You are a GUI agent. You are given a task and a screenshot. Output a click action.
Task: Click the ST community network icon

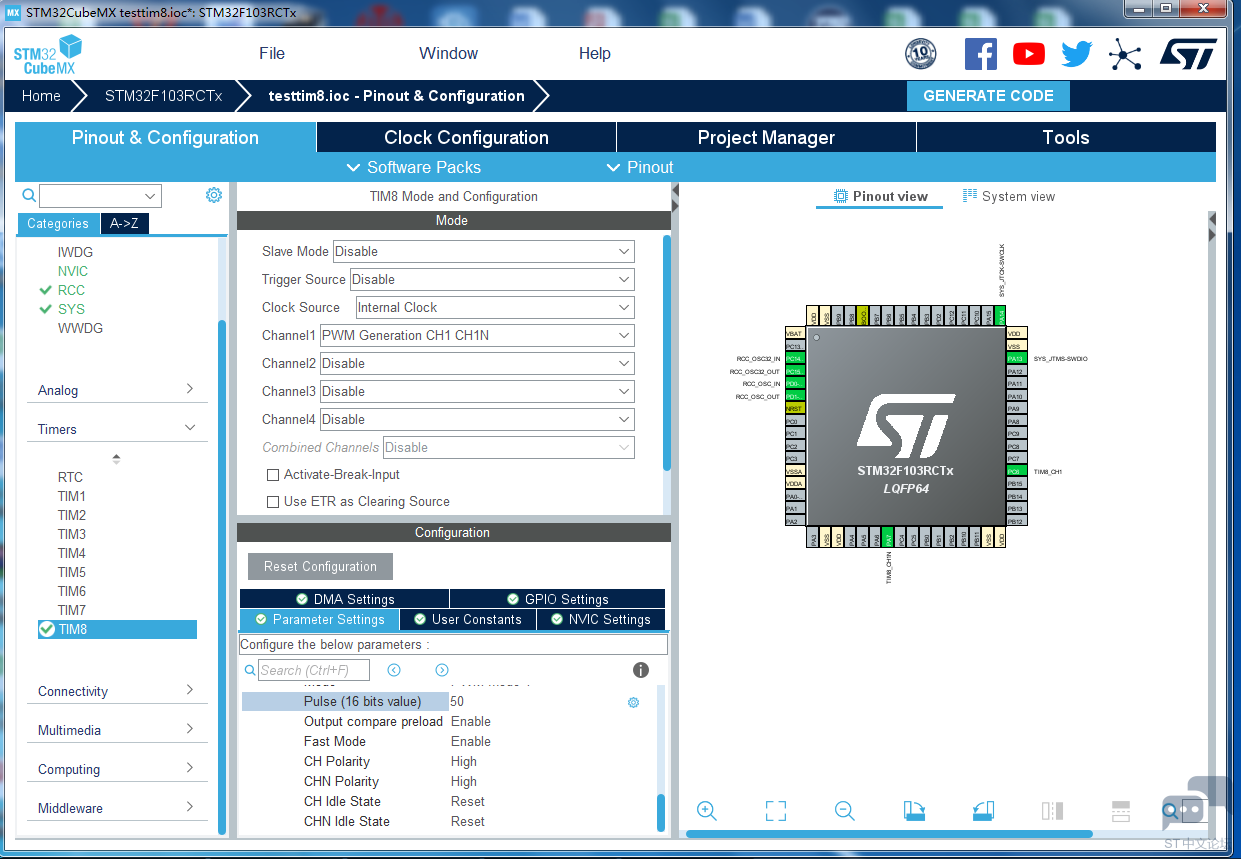point(1125,54)
